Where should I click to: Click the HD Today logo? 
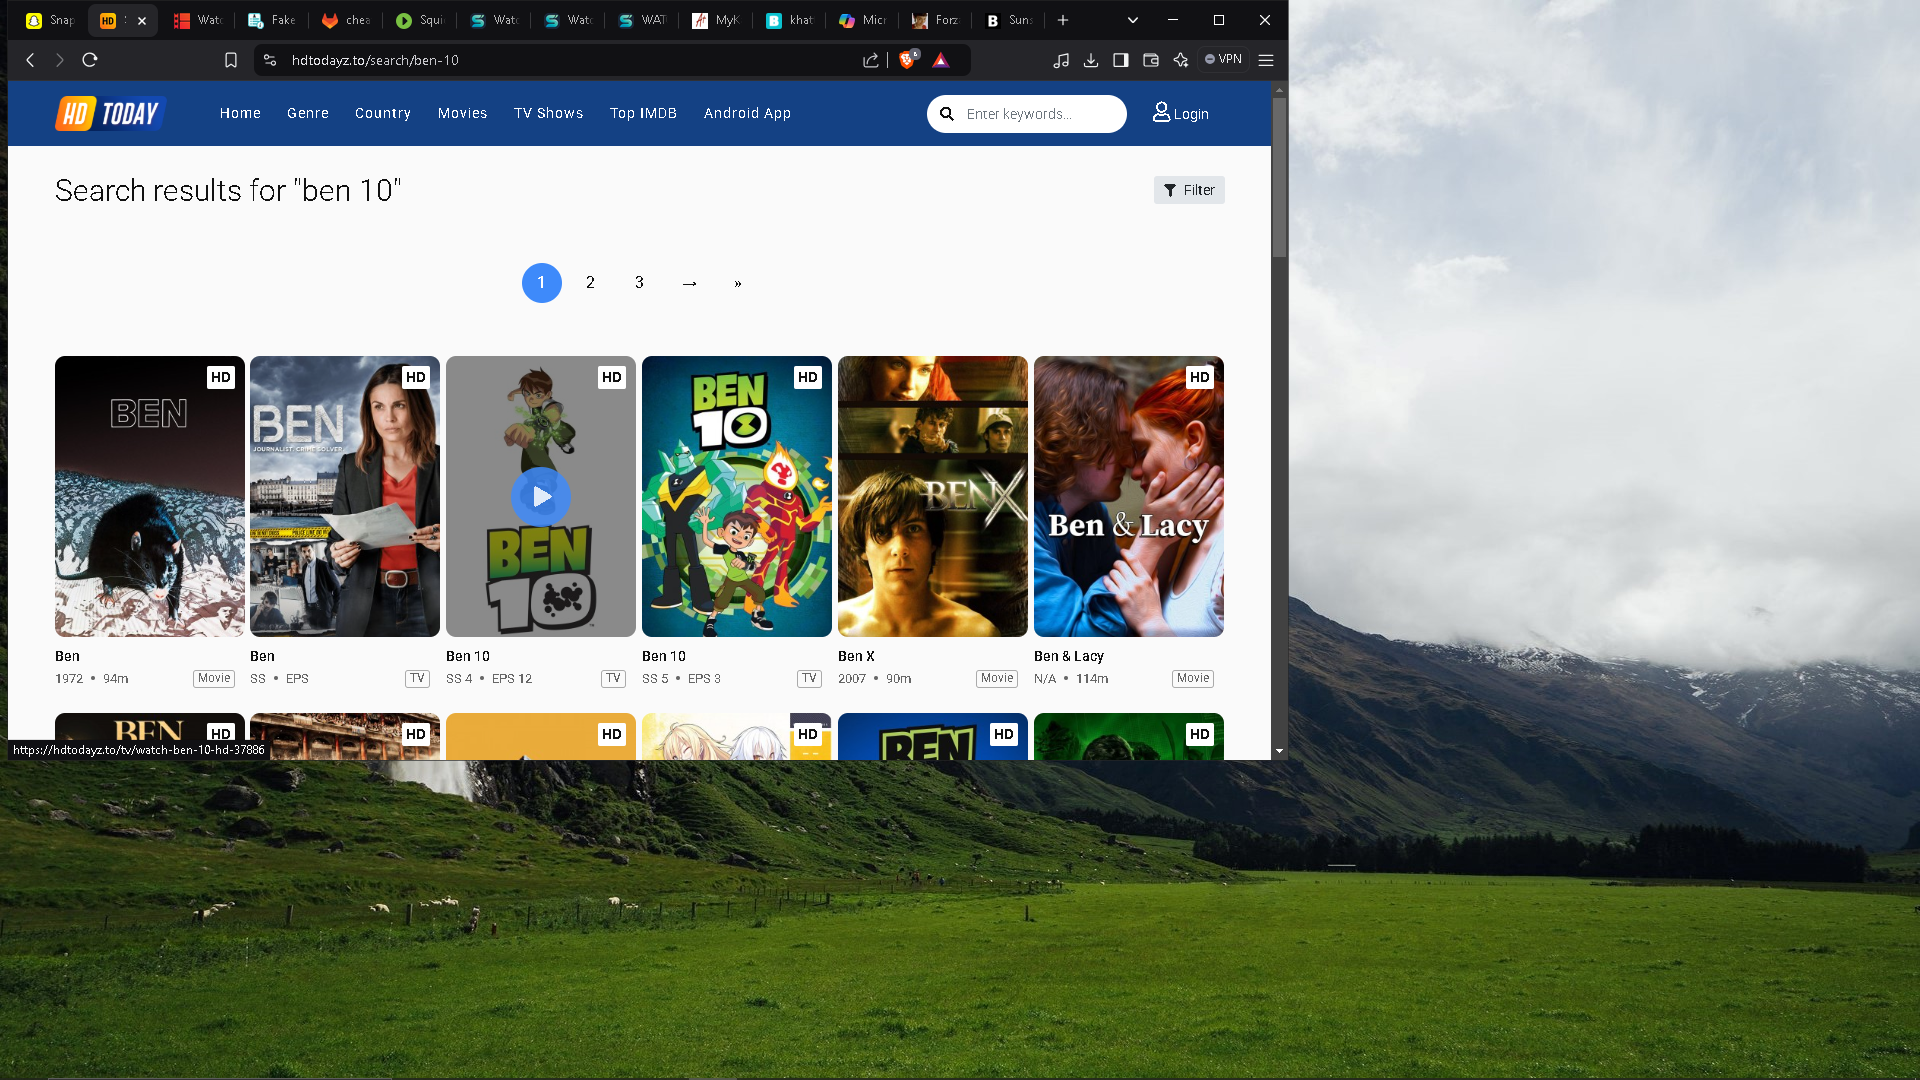[110, 113]
